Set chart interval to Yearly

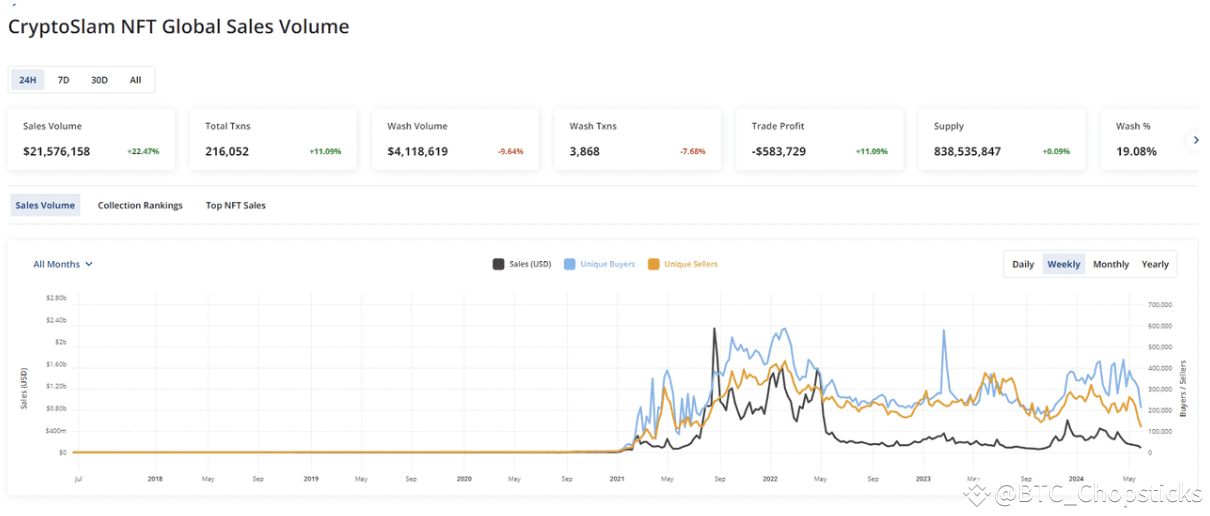pyautogui.click(x=1155, y=264)
